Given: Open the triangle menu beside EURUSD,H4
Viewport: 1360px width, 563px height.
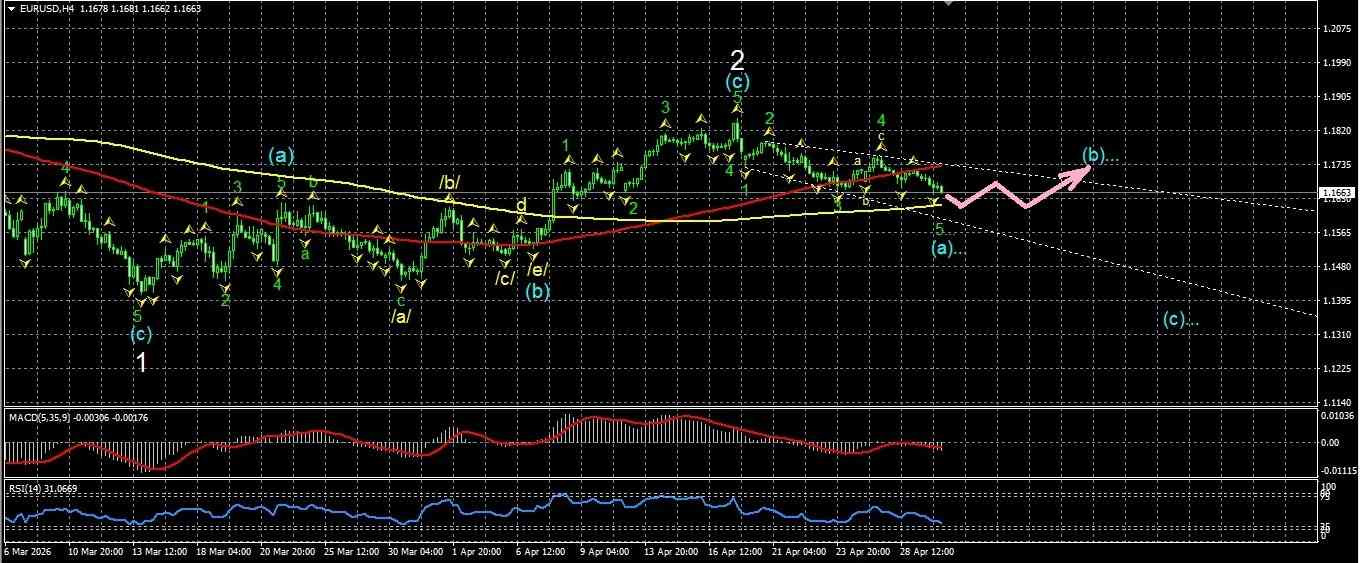Looking at the screenshot, I should click(10, 8).
